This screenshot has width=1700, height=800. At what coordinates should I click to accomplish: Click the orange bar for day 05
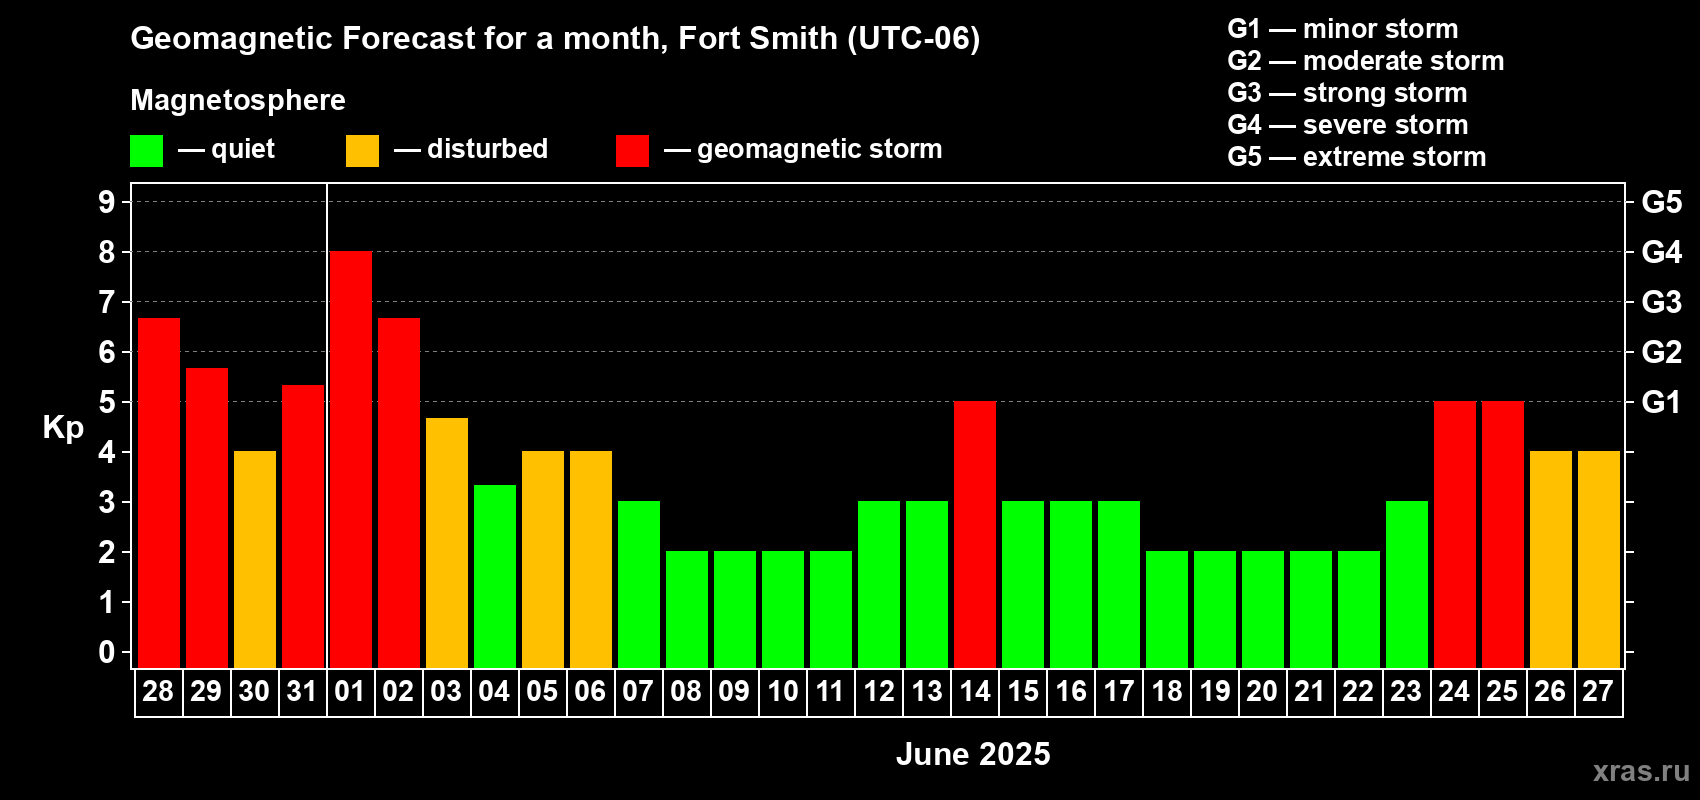(543, 560)
